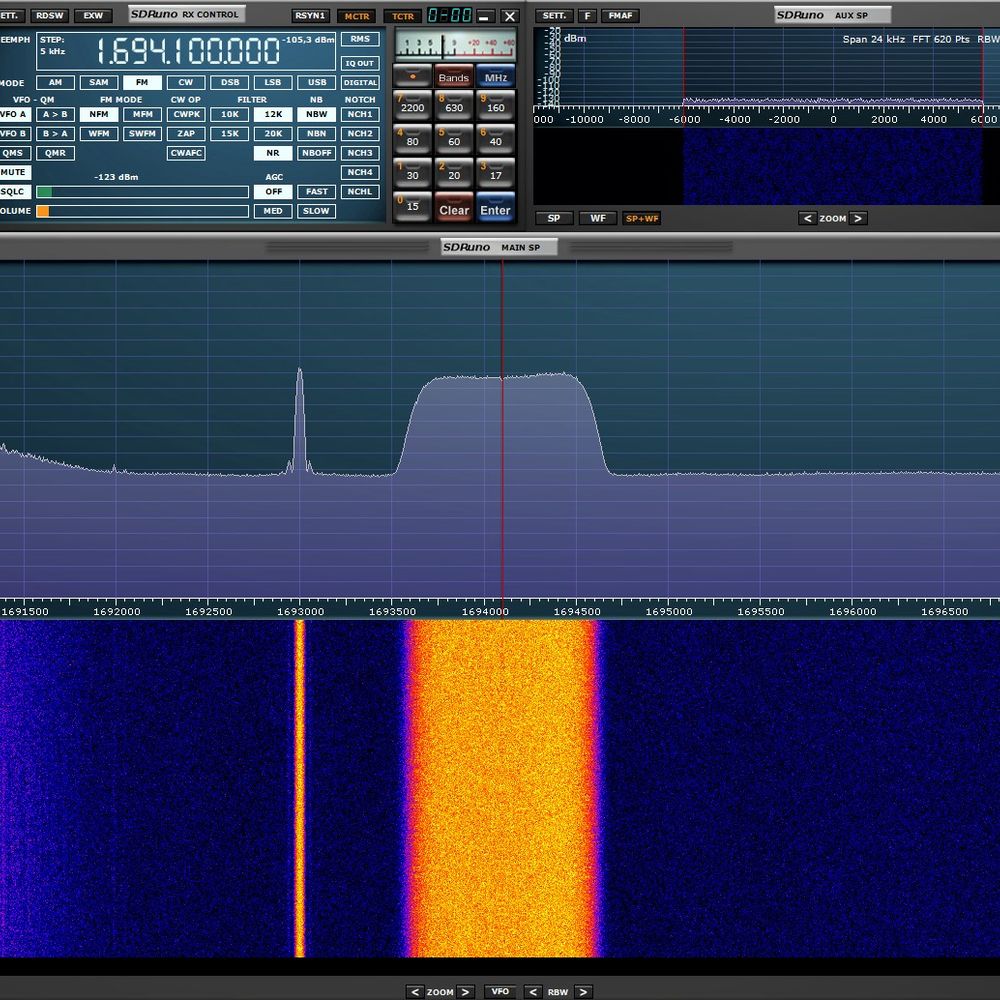Image resolution: width=1000 pixels, height=1000 pixels.
Task: Choose WFM FM mode
Action: (99, 133)
